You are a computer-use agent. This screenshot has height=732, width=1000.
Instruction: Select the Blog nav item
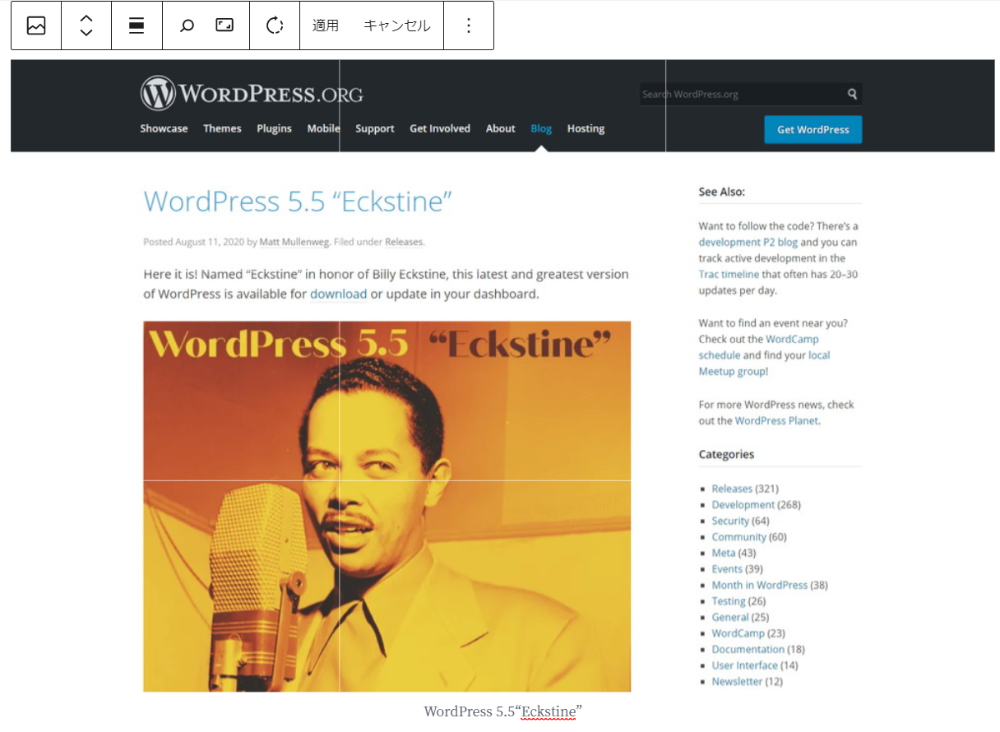[541, 128]
